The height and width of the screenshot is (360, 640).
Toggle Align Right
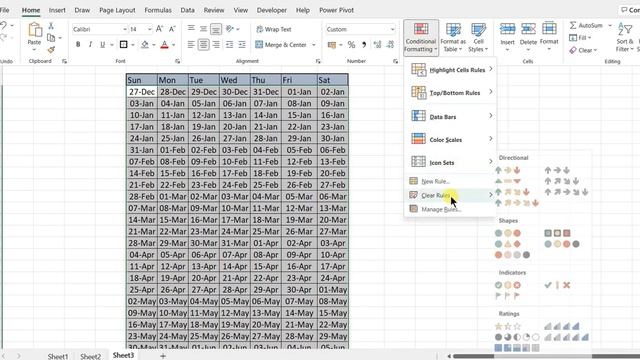pos(216,44)
